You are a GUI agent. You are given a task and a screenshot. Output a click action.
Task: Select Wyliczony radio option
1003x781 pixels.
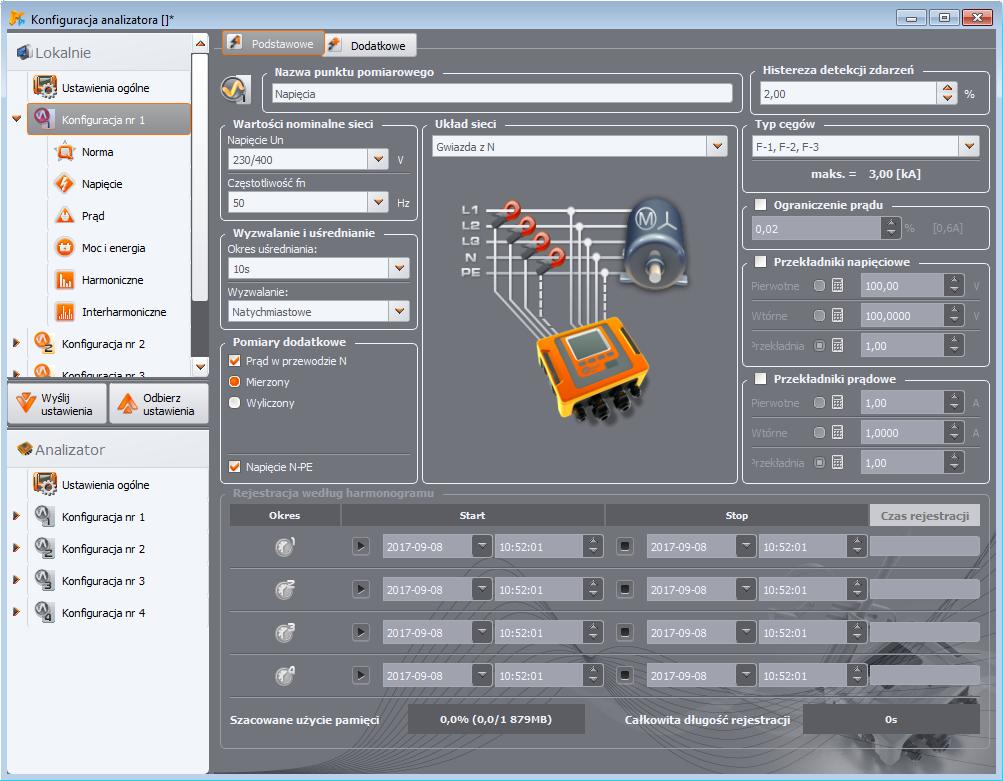coord(234,403)
